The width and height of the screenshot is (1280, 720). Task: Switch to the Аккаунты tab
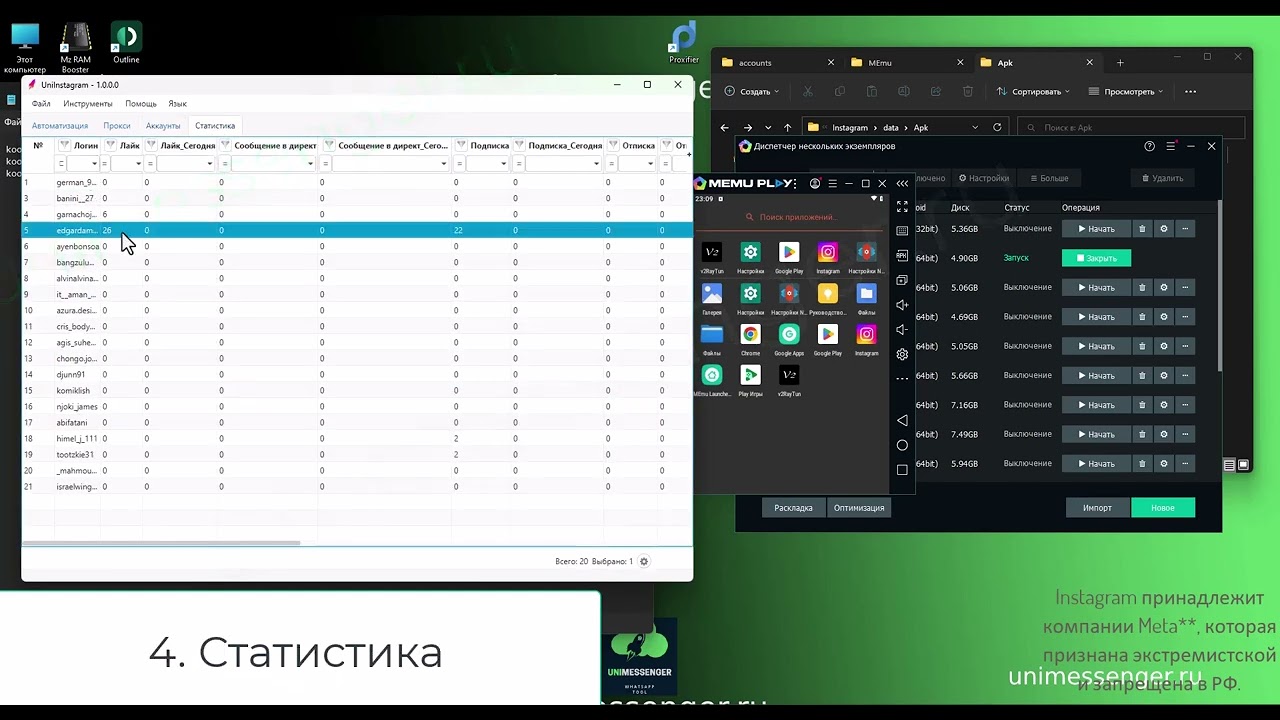163,126
